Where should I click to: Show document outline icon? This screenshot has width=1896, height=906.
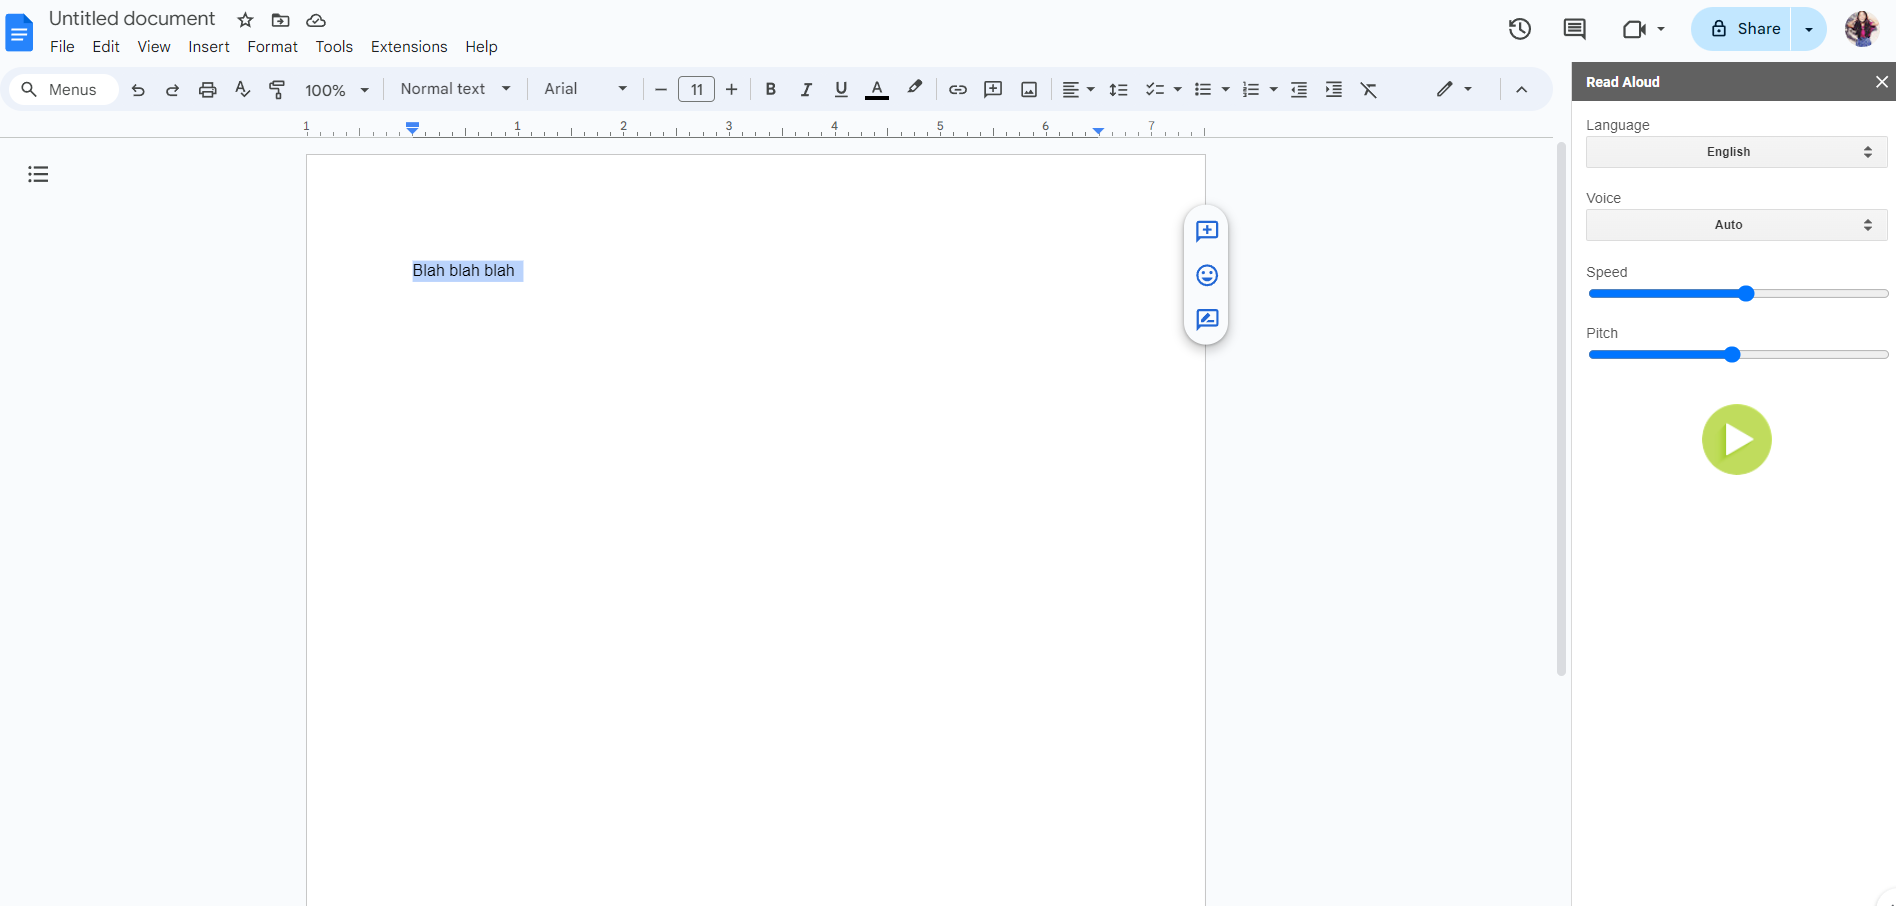pos(38,175)
